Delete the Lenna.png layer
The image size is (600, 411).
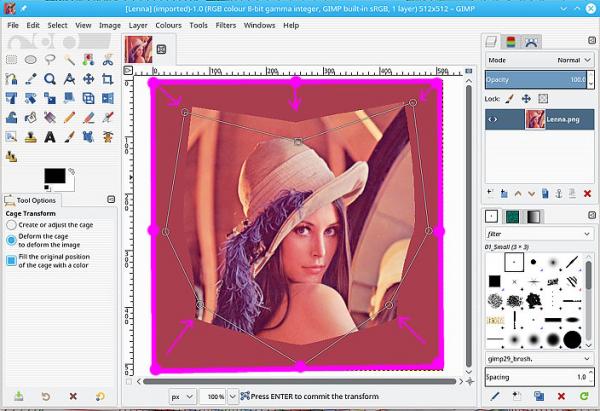587,194
